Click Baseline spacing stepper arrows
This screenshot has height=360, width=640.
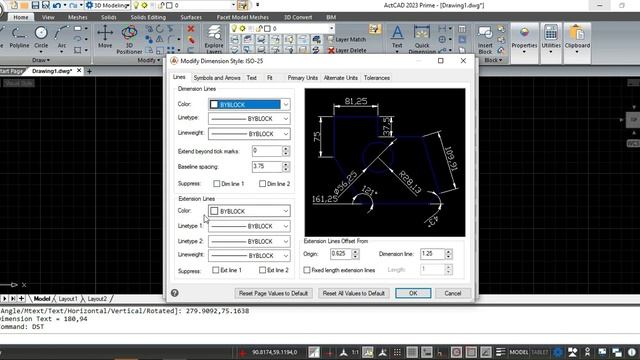coord(286,167)
